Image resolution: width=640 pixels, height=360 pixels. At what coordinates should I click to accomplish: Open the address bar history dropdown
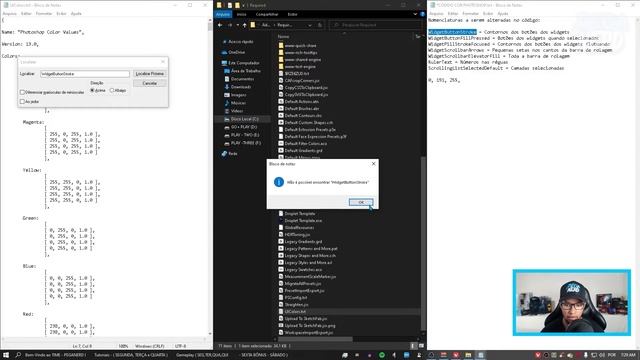[310, 25]
